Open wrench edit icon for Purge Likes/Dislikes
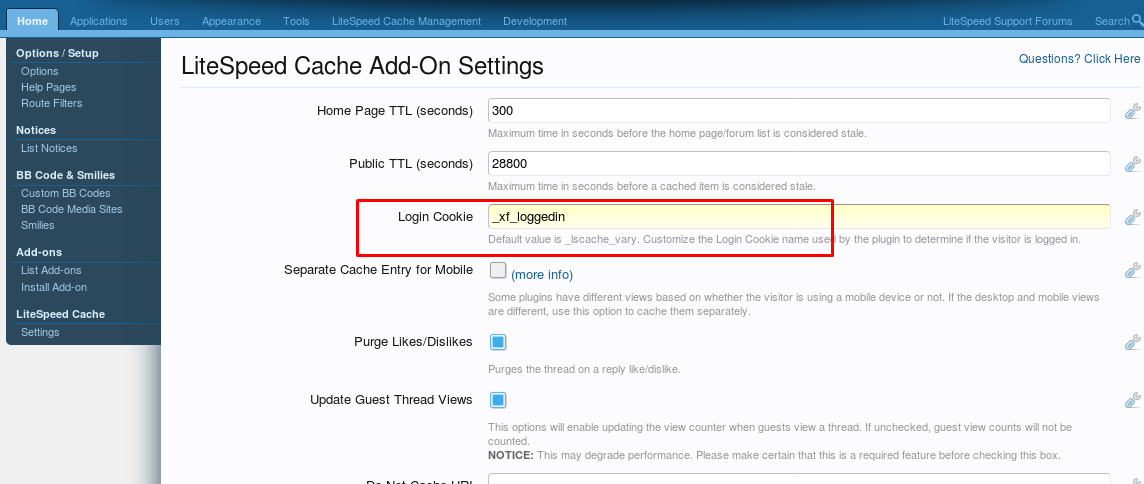Viewport: 1144px width, 484px height. [1132, 342]
